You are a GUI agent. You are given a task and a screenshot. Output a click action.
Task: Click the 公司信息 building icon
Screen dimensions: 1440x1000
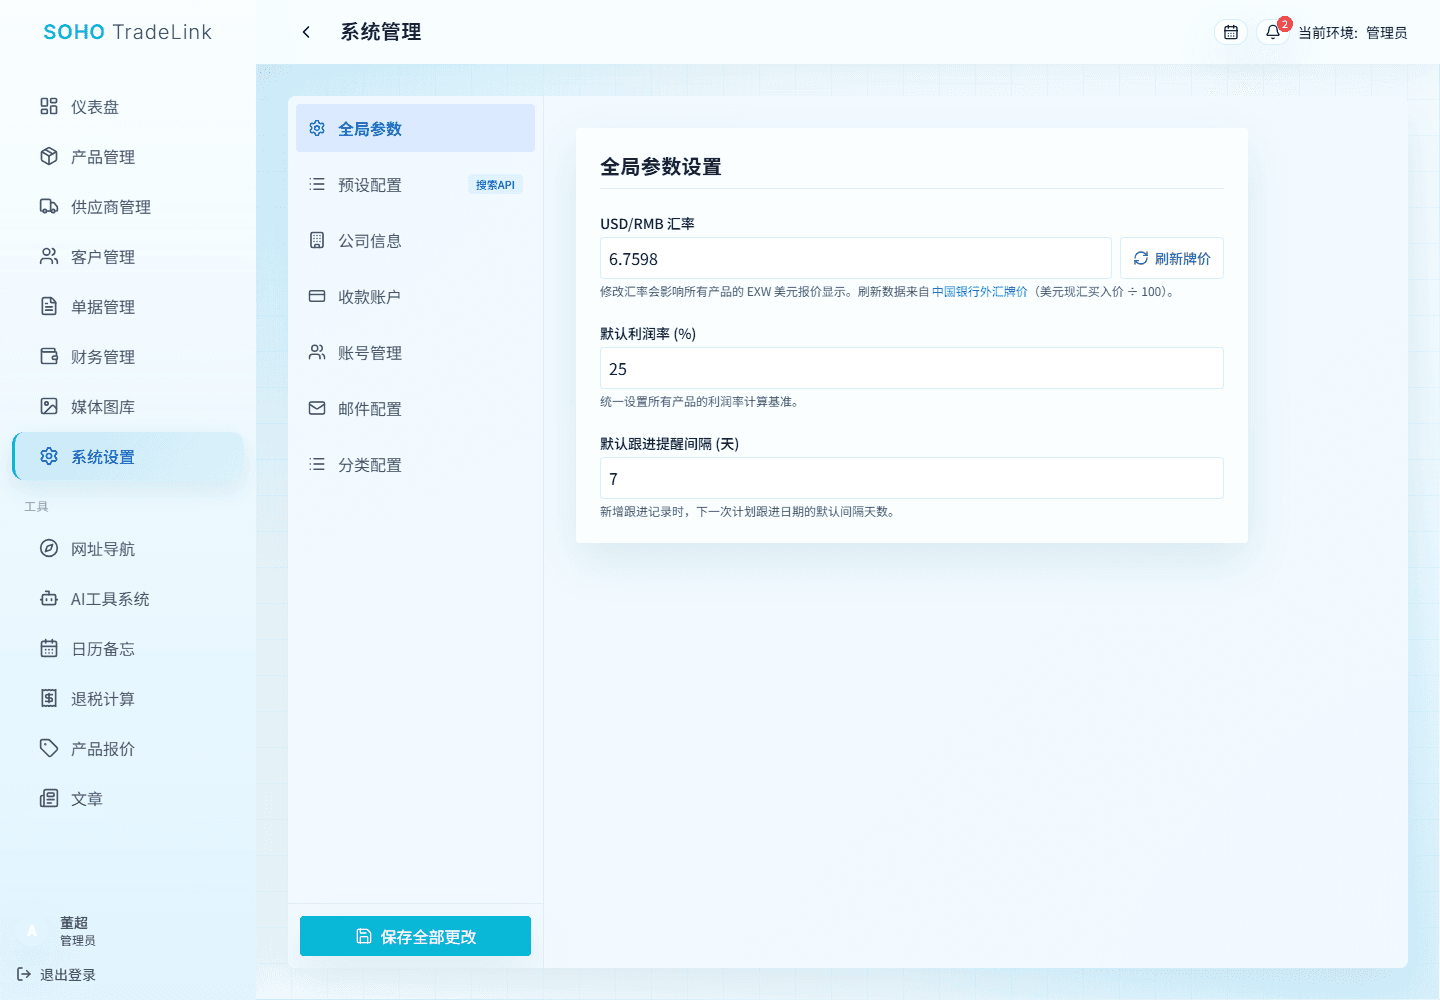click(x=317, y=240)
